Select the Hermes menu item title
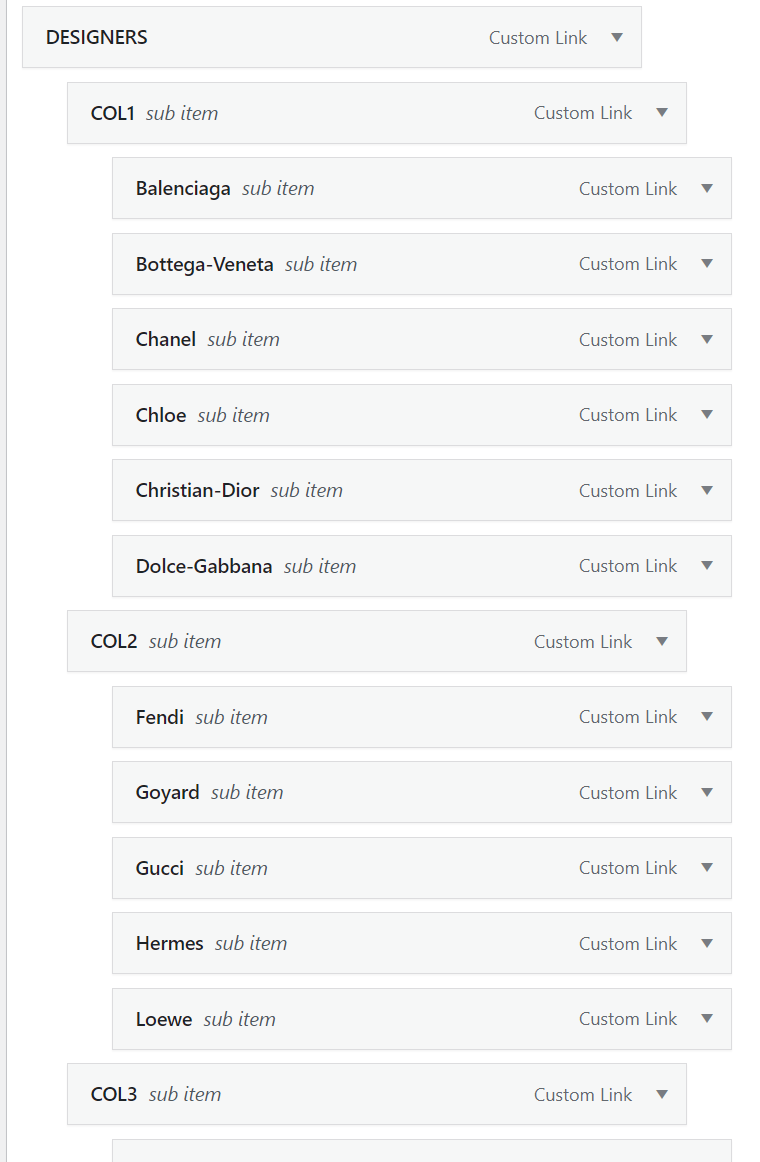Image resolution: width=760 pixels, height=1162 pixels. (x=170, y=943)
